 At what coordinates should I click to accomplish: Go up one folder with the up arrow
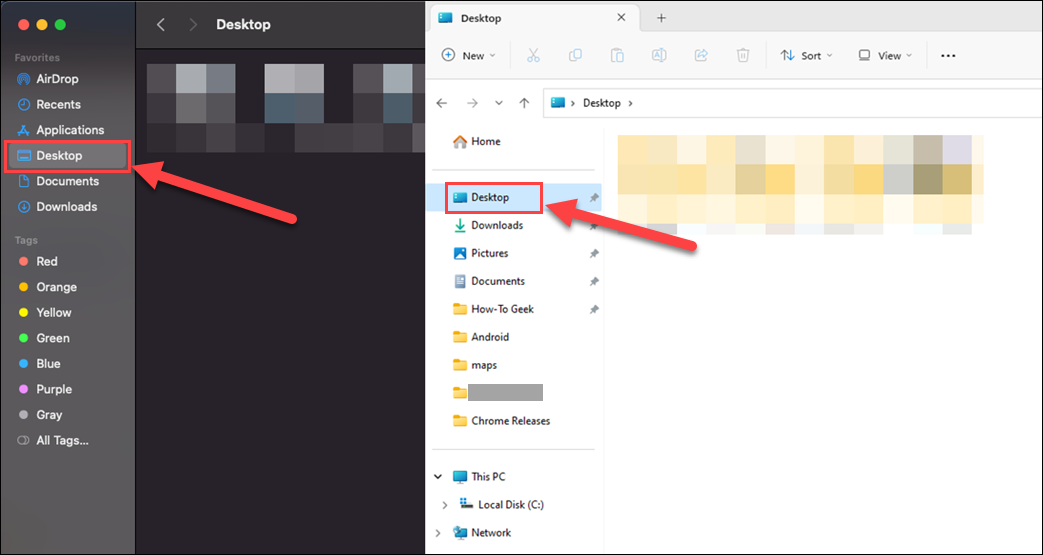click(524, 103)
